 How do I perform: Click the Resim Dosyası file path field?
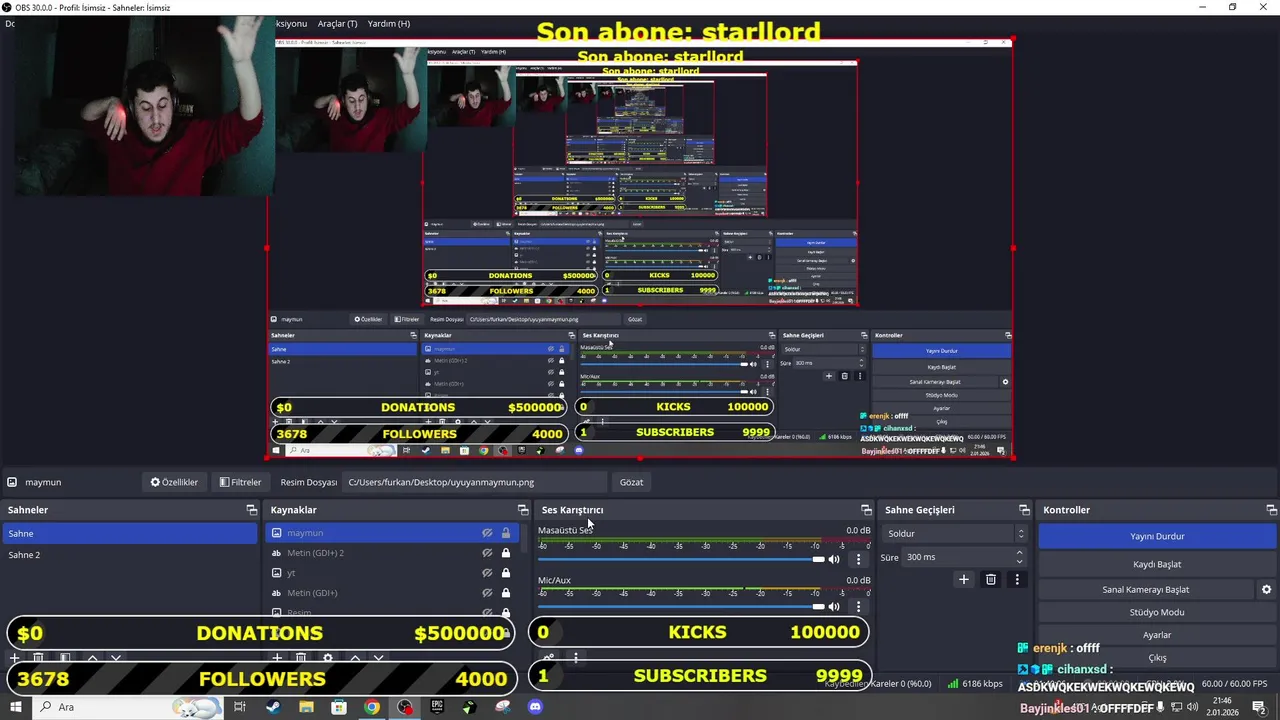474,482
